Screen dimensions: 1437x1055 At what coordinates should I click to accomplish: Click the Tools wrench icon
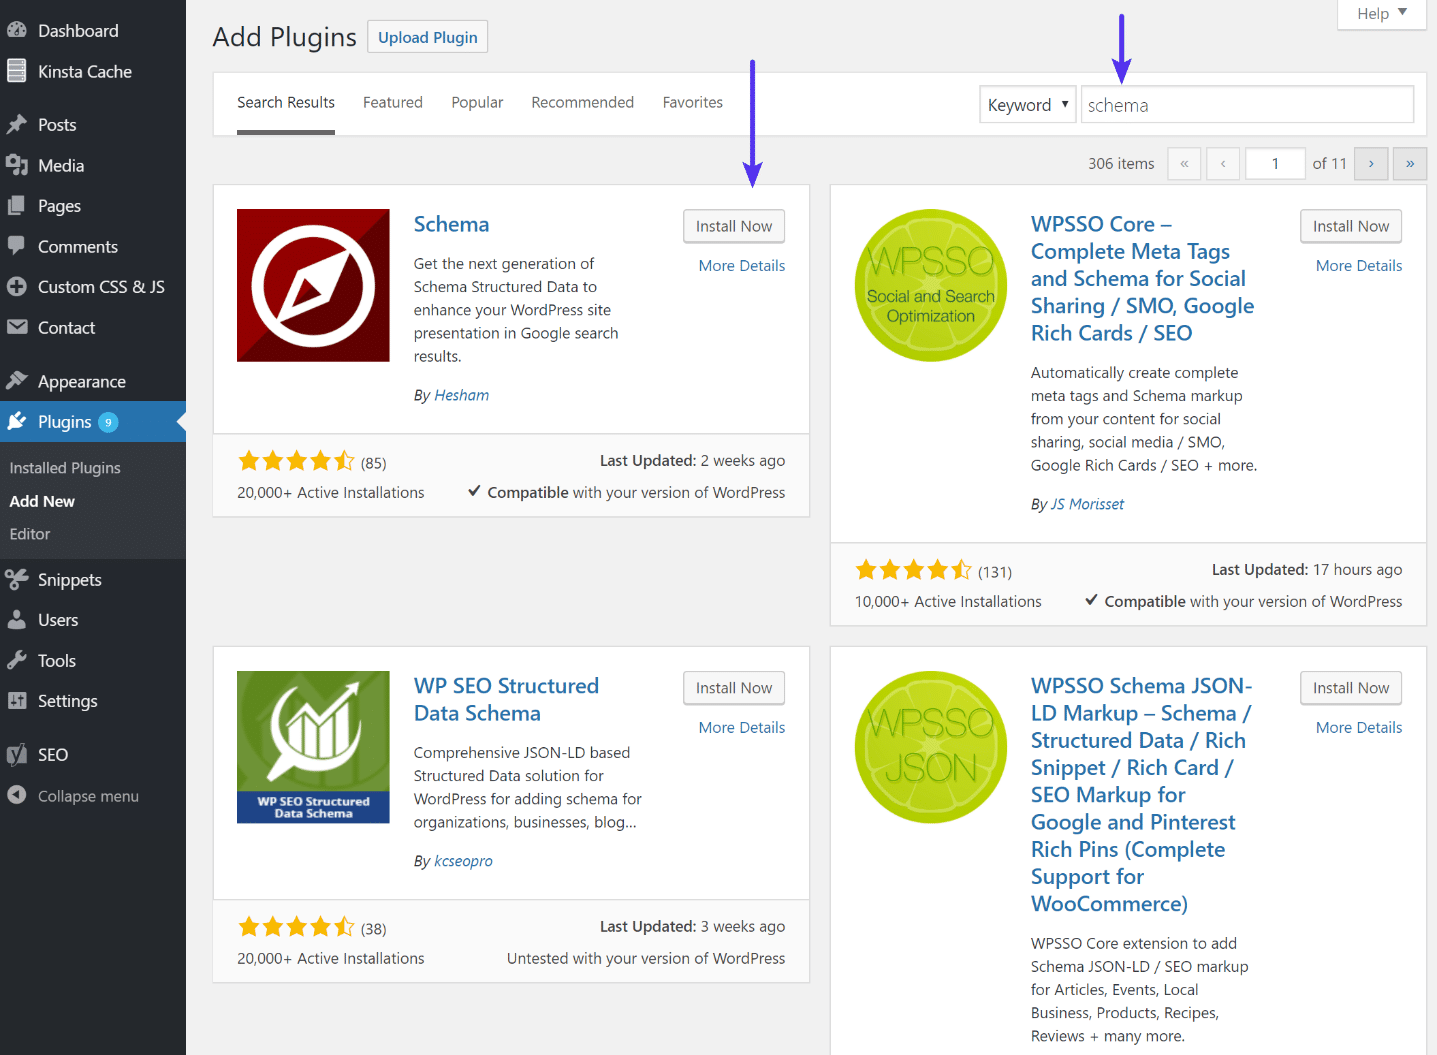pos(17,660)
